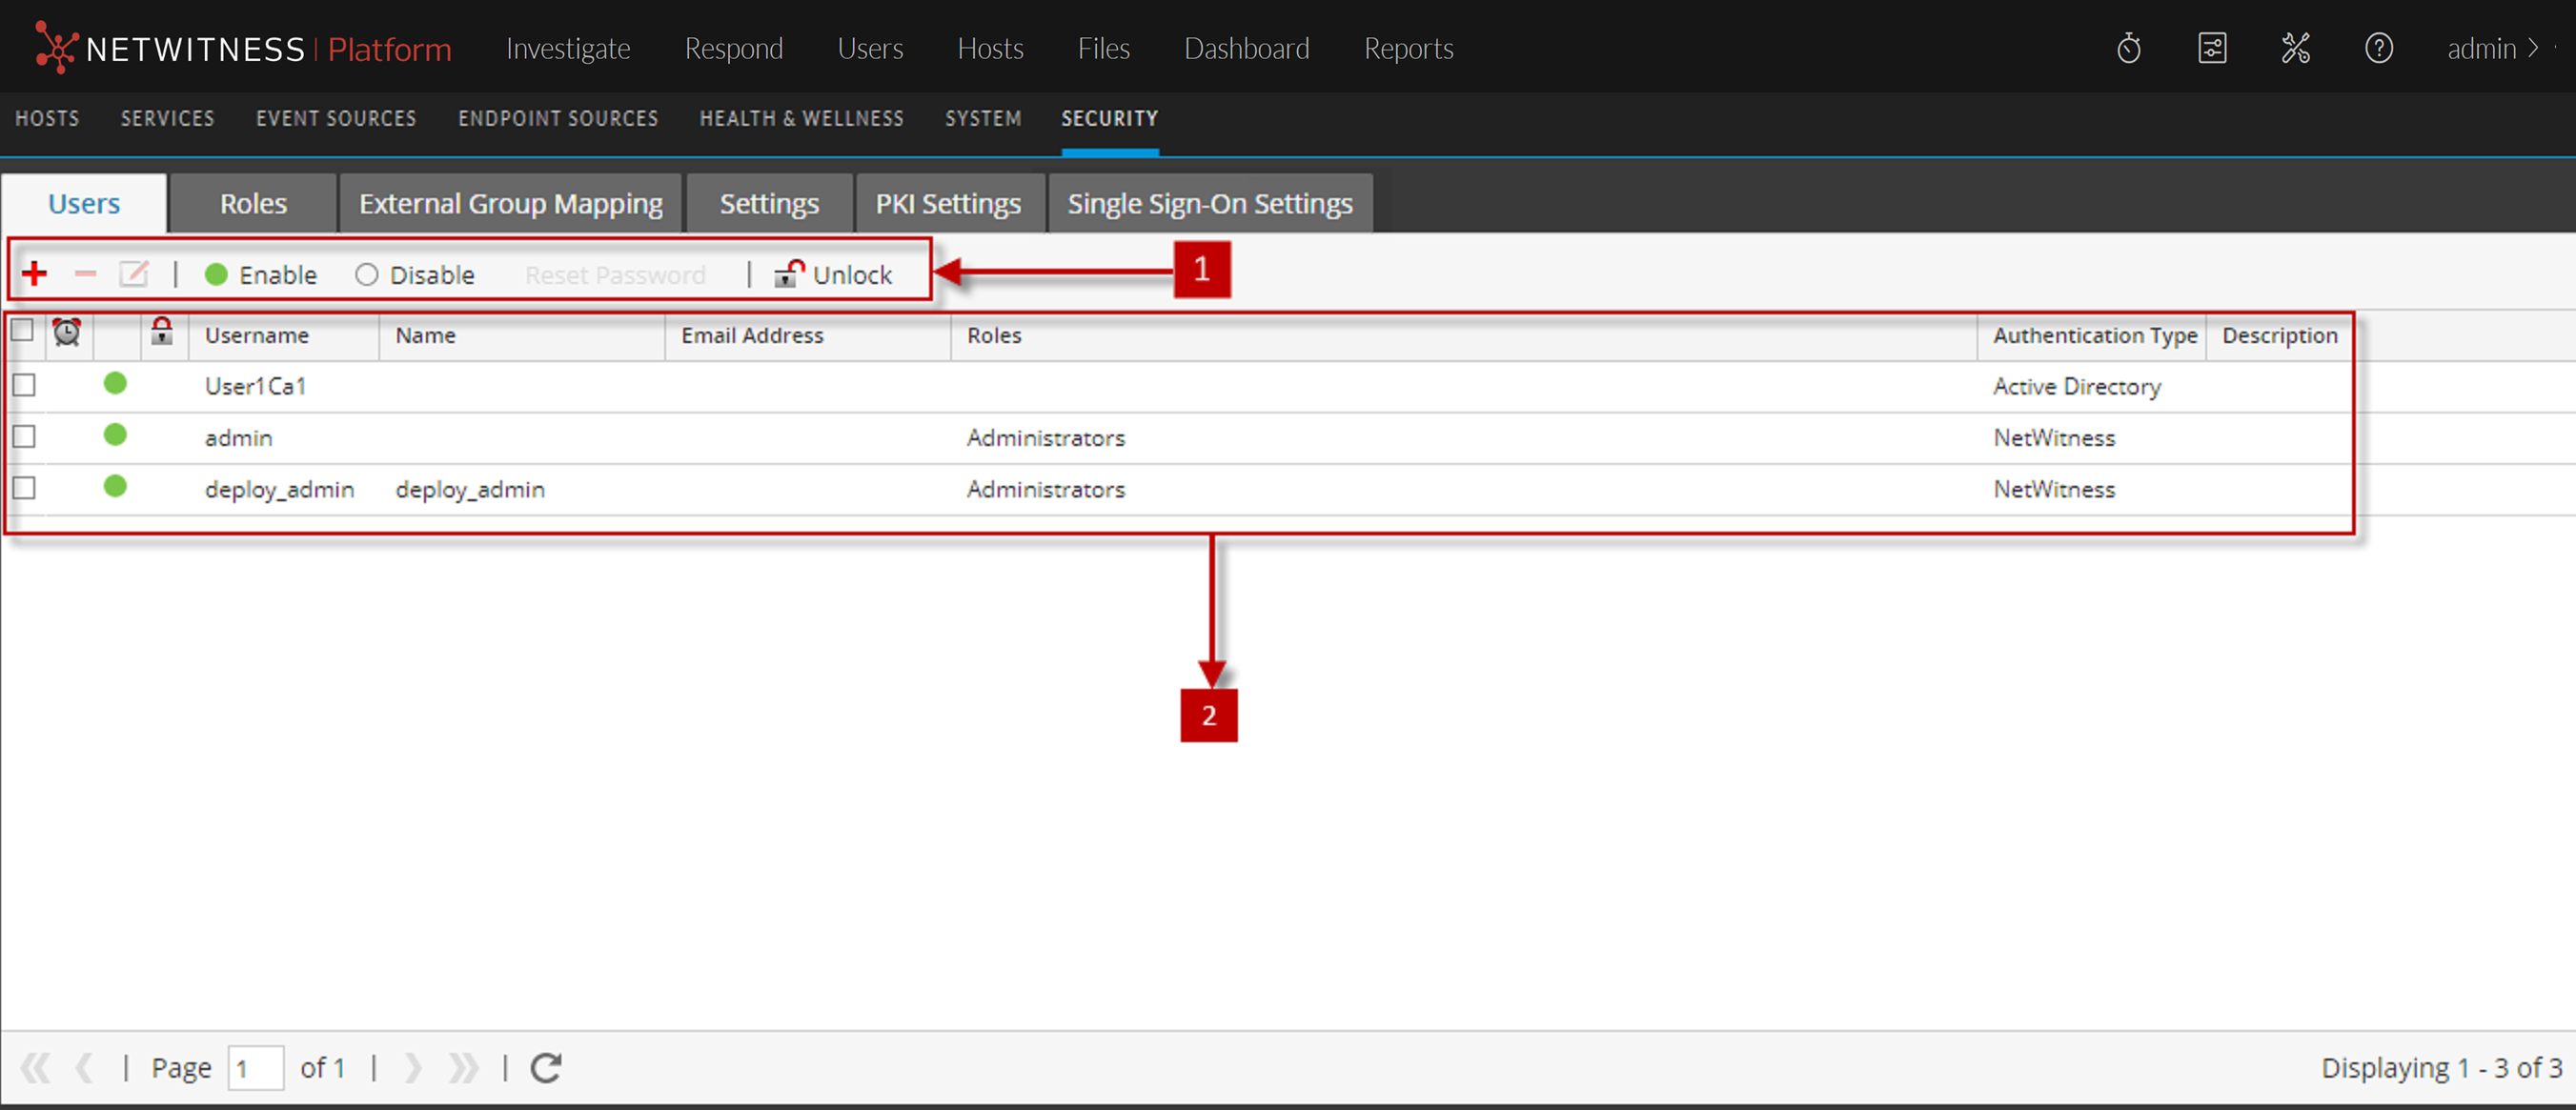Open the Single Sign-On Settings tab
This screenshot has height=1110, width=2576.
point(1209,204)
